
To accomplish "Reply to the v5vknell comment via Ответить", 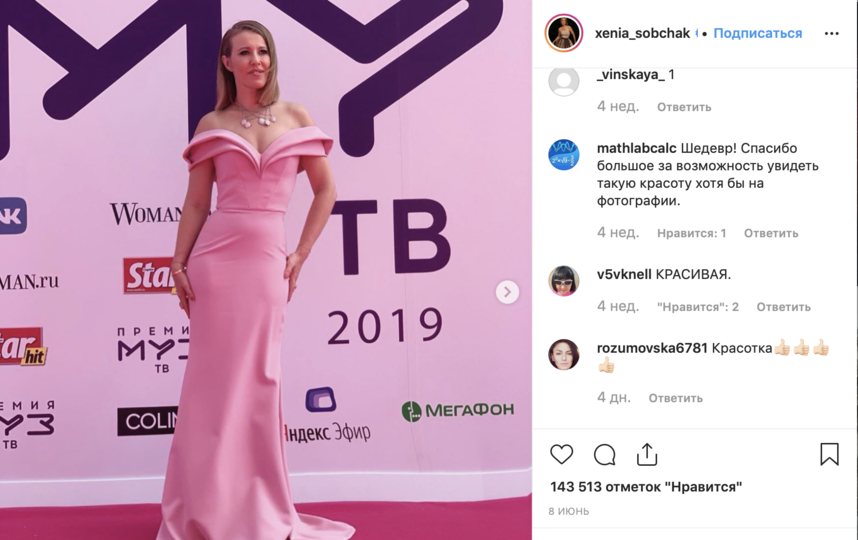I will click(x=784, y=307).
